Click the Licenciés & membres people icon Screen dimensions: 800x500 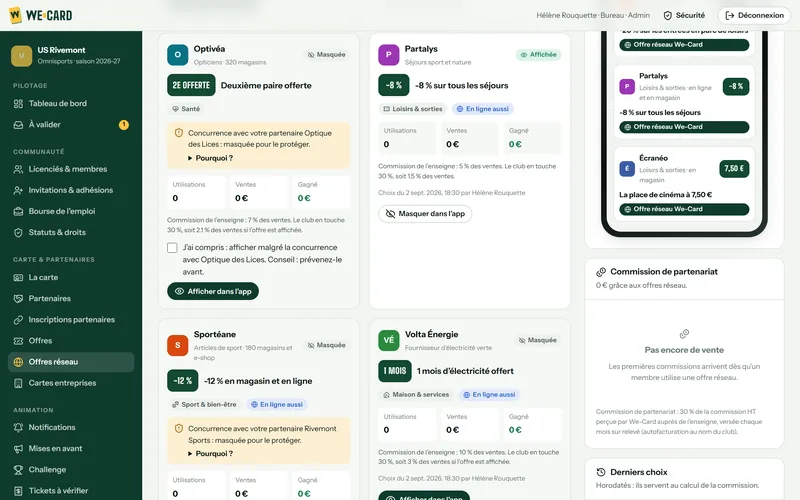(x=18, y=169)
